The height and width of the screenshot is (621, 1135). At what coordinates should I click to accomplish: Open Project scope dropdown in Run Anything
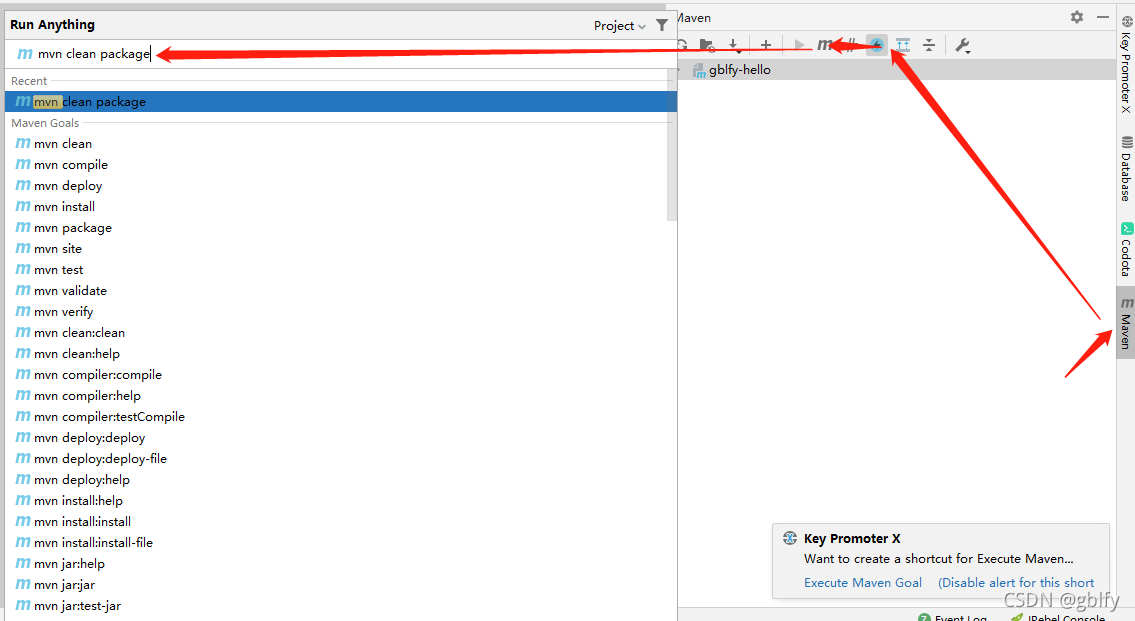tap(620, 25)
